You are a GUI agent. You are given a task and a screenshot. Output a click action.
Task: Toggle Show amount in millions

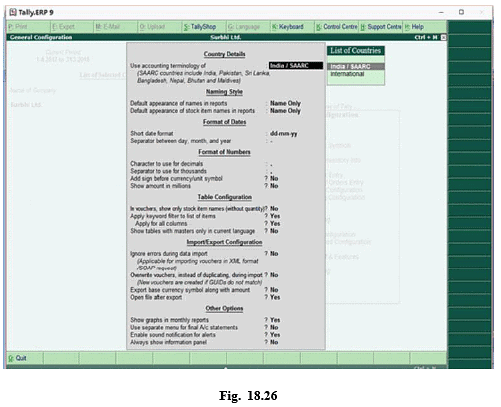(274, 186)
